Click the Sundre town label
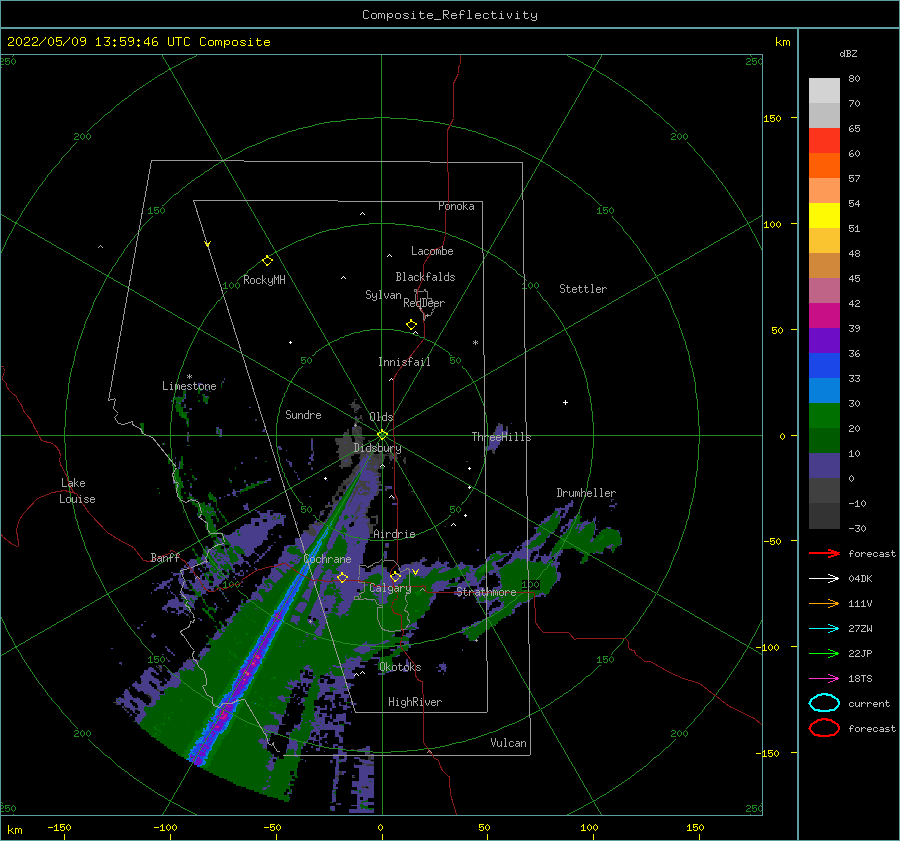This screenshot has width=900, height=841. tap(303, 414)
